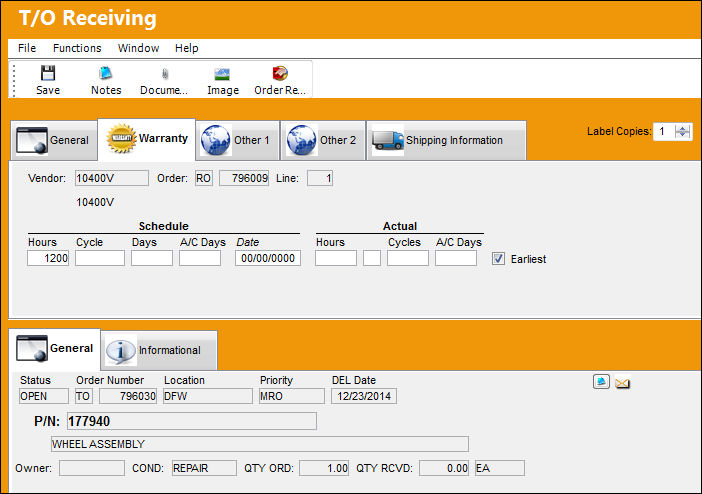Click the Schedule Date field
This screenshot has width=702, height=494.
(x=268, y=258)
